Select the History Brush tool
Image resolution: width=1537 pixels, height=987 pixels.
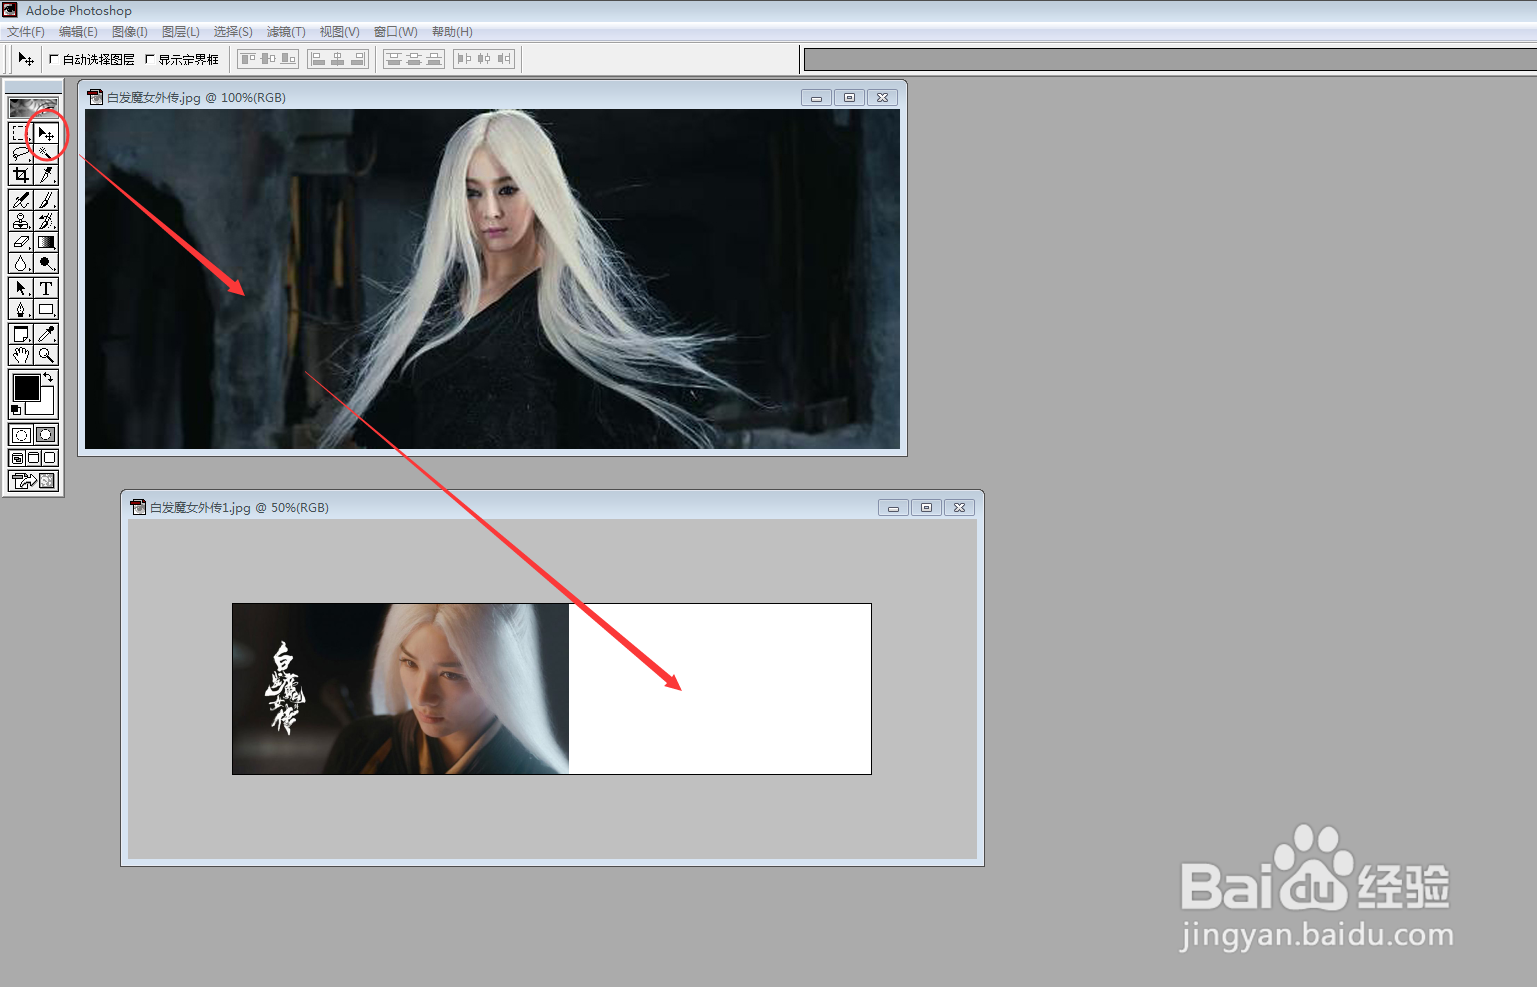coord(45,221)
